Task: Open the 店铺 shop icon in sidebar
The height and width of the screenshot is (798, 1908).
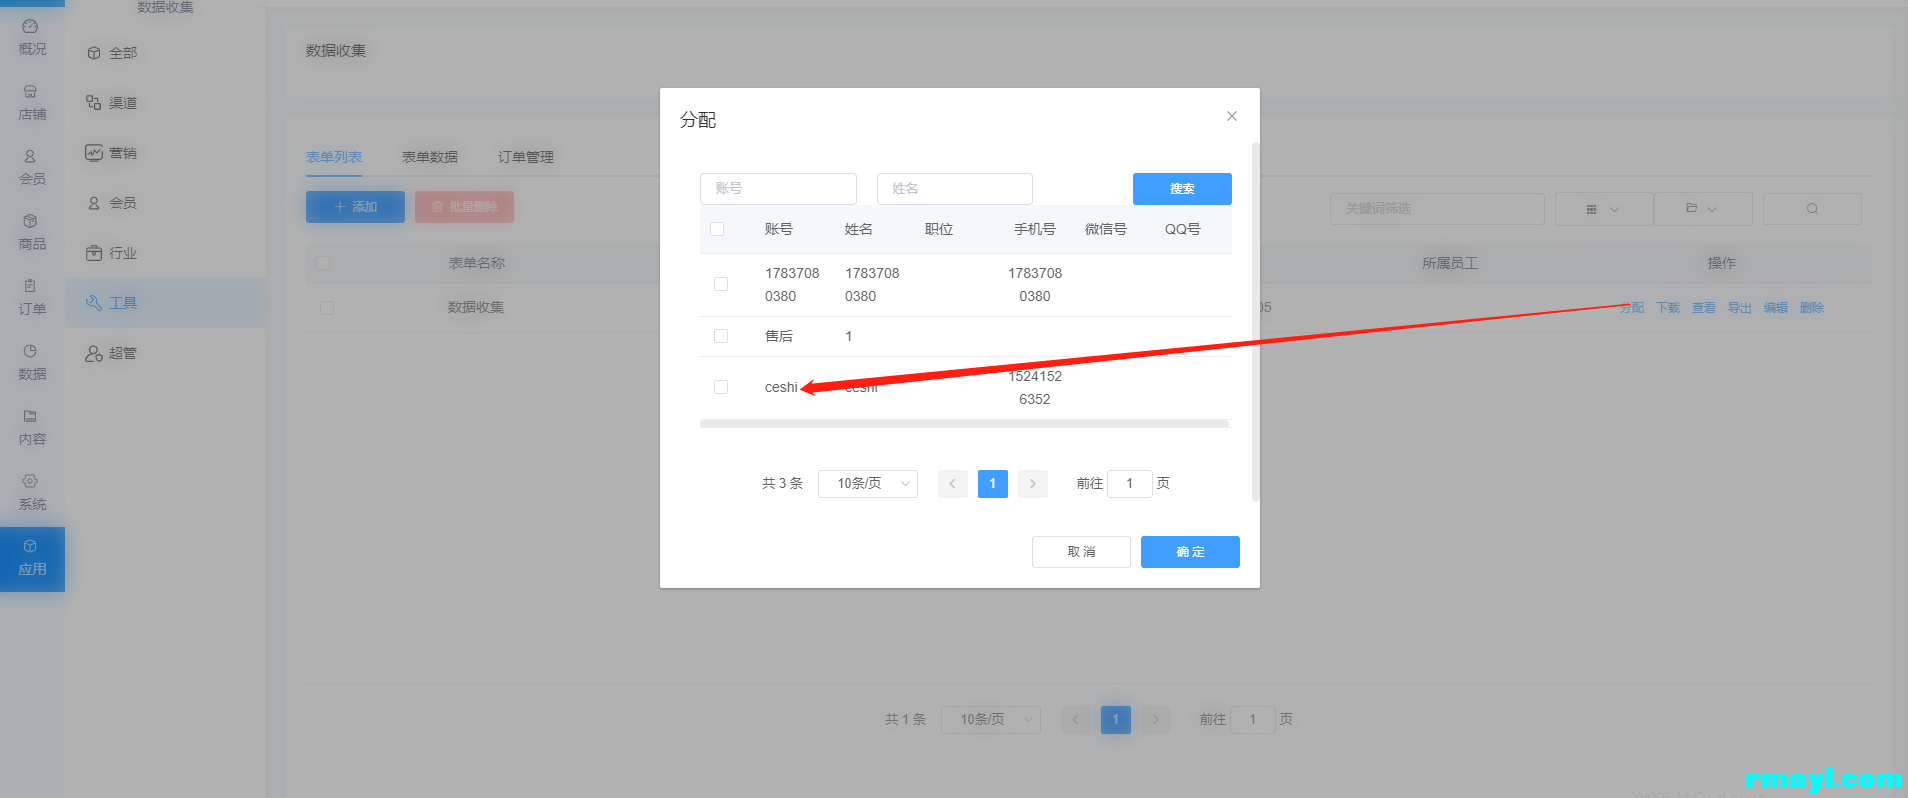Action: pyautogui.click(x=30, y=92)
